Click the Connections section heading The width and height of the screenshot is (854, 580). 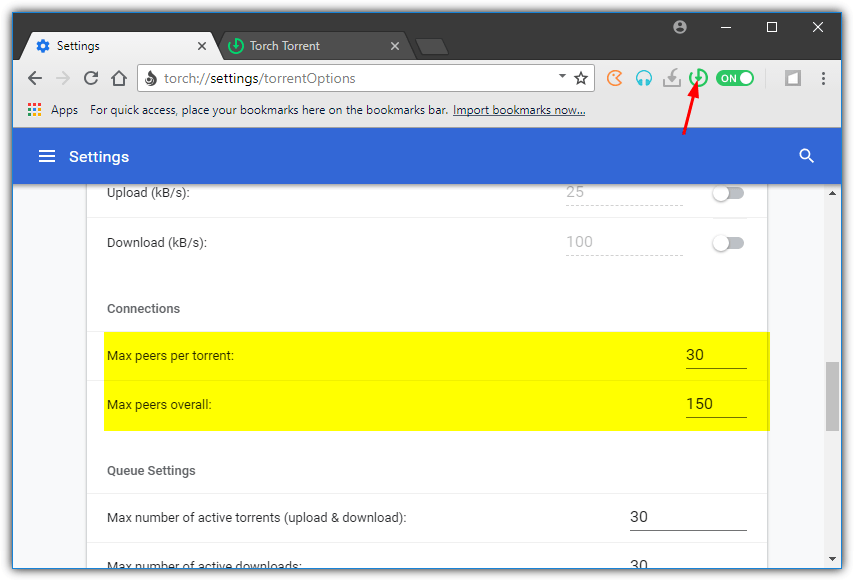click(x=143, y=309)
